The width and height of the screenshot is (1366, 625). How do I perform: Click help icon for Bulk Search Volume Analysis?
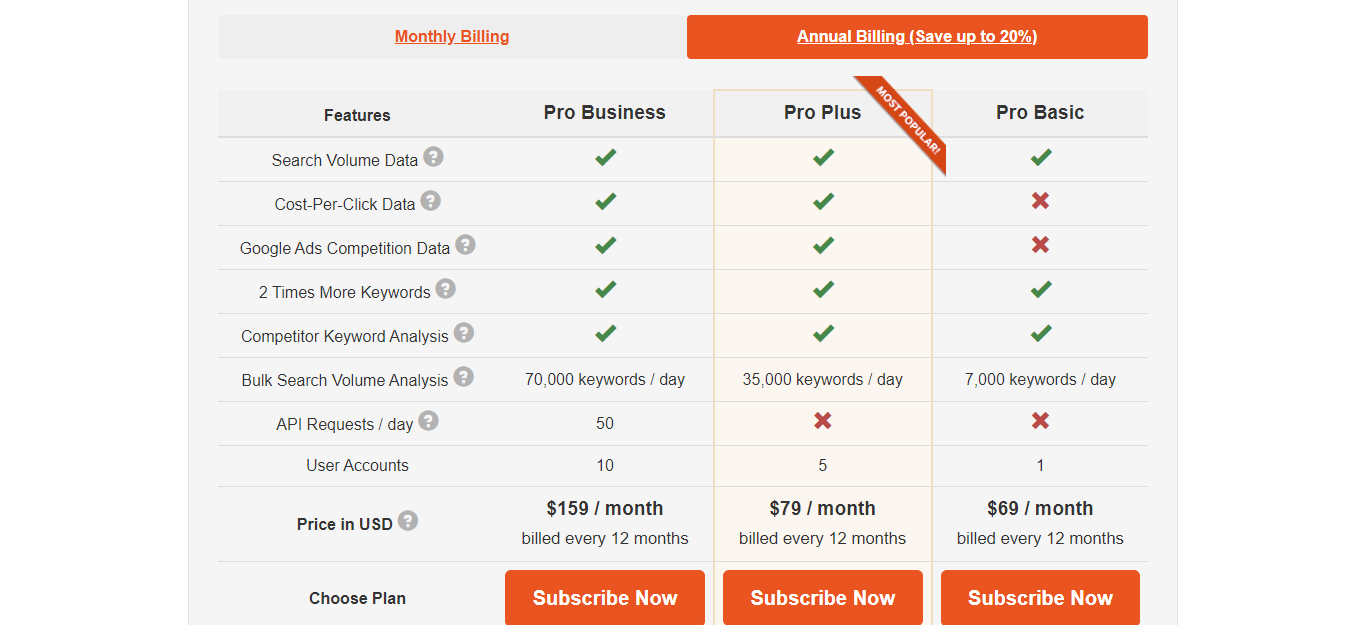pyautogui.click(x=463, y=377)
